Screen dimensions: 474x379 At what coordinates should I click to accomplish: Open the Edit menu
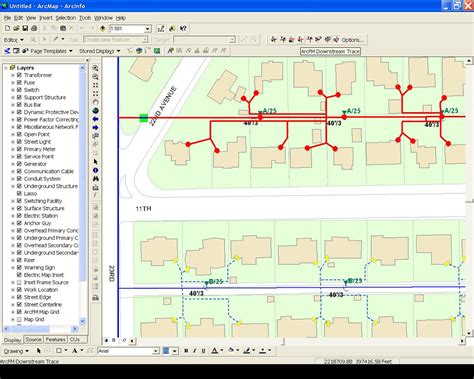pyautogui.click(x=18, y=18)
